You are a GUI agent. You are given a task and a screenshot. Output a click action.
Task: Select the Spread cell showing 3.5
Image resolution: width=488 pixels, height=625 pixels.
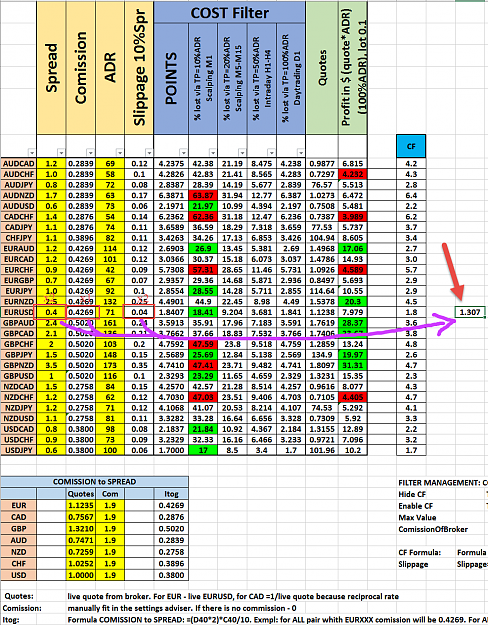point(51,366)
